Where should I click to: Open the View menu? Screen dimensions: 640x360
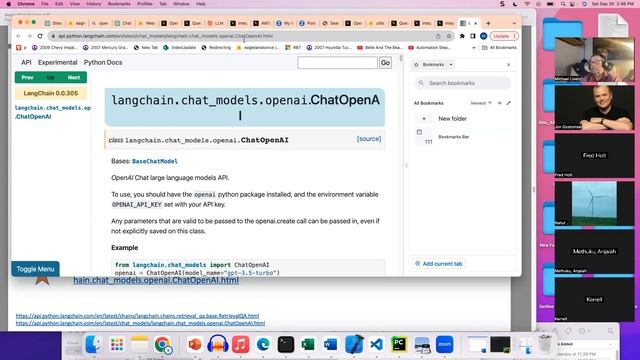coord(75,4)
